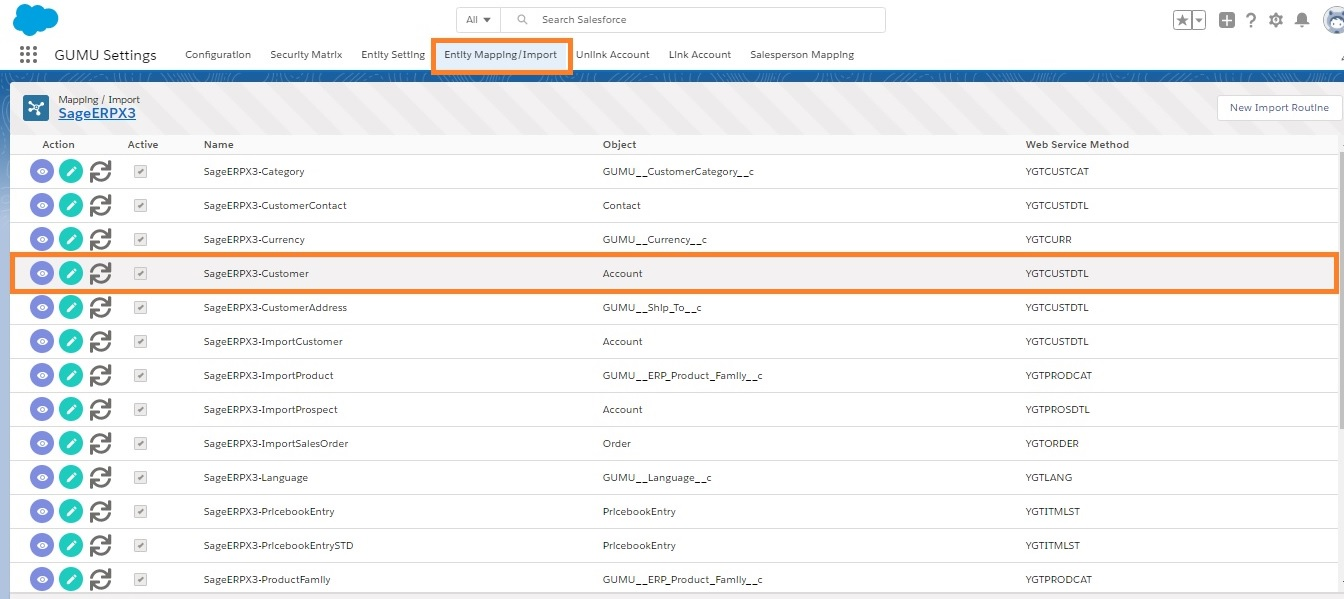Expand the favorites list dropdown arrow
The image size is (1344, 599).
[1199, 20]
